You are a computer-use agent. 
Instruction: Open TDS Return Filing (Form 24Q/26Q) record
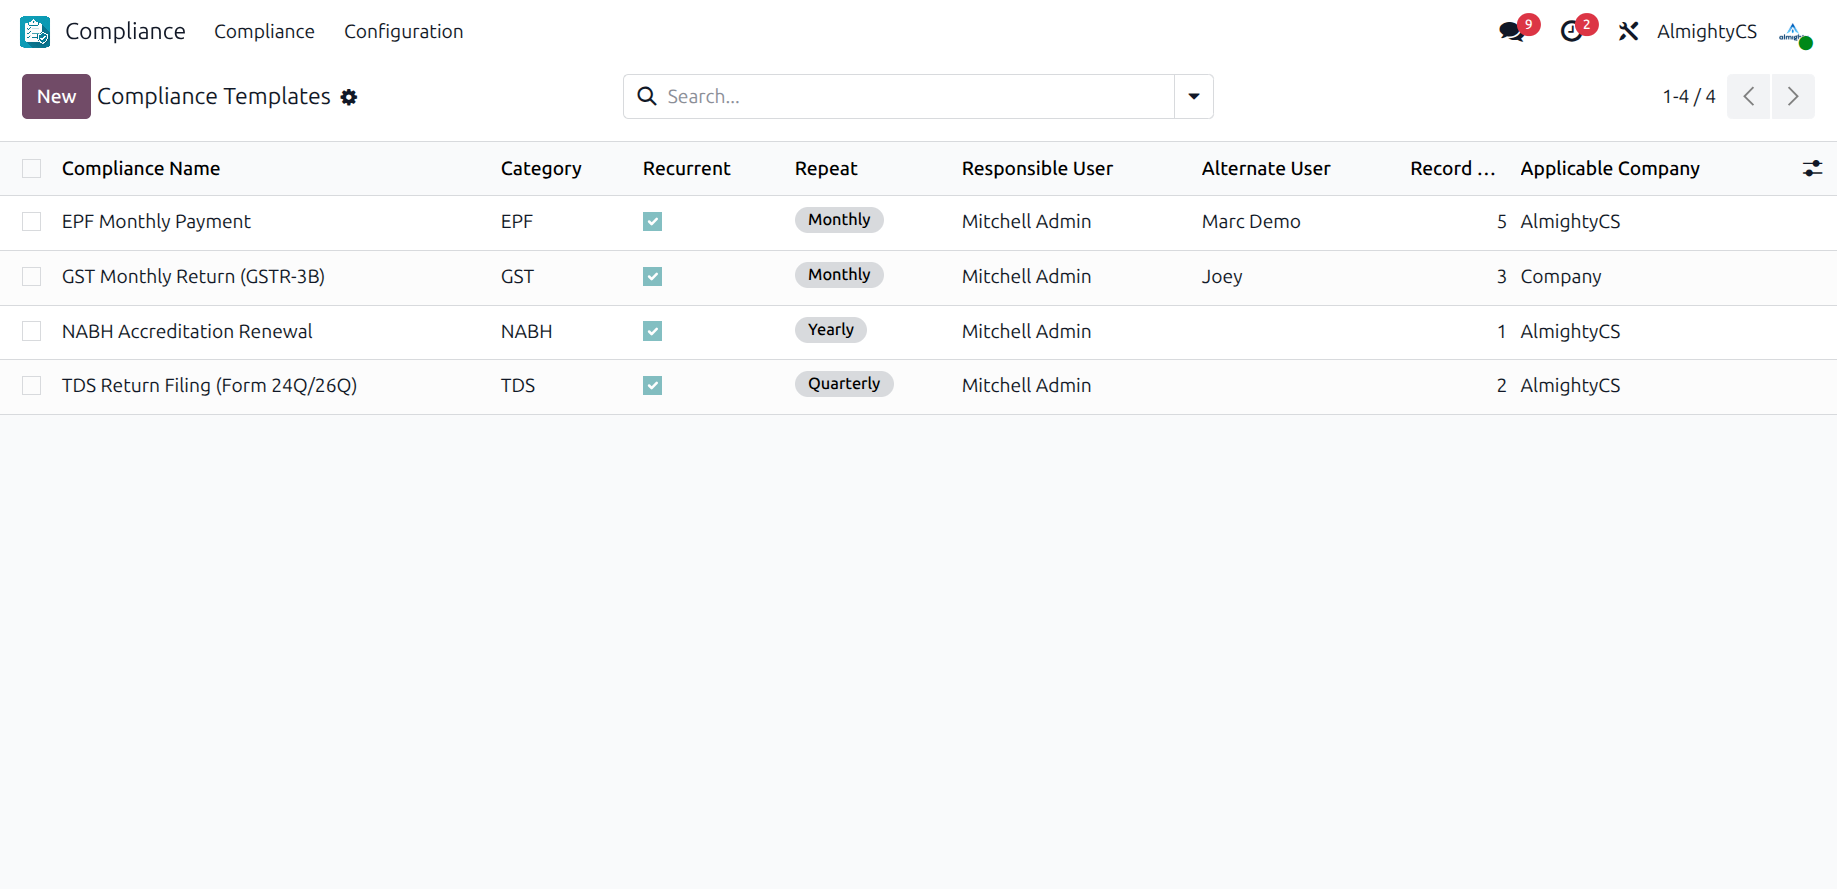tap(209, 386)
